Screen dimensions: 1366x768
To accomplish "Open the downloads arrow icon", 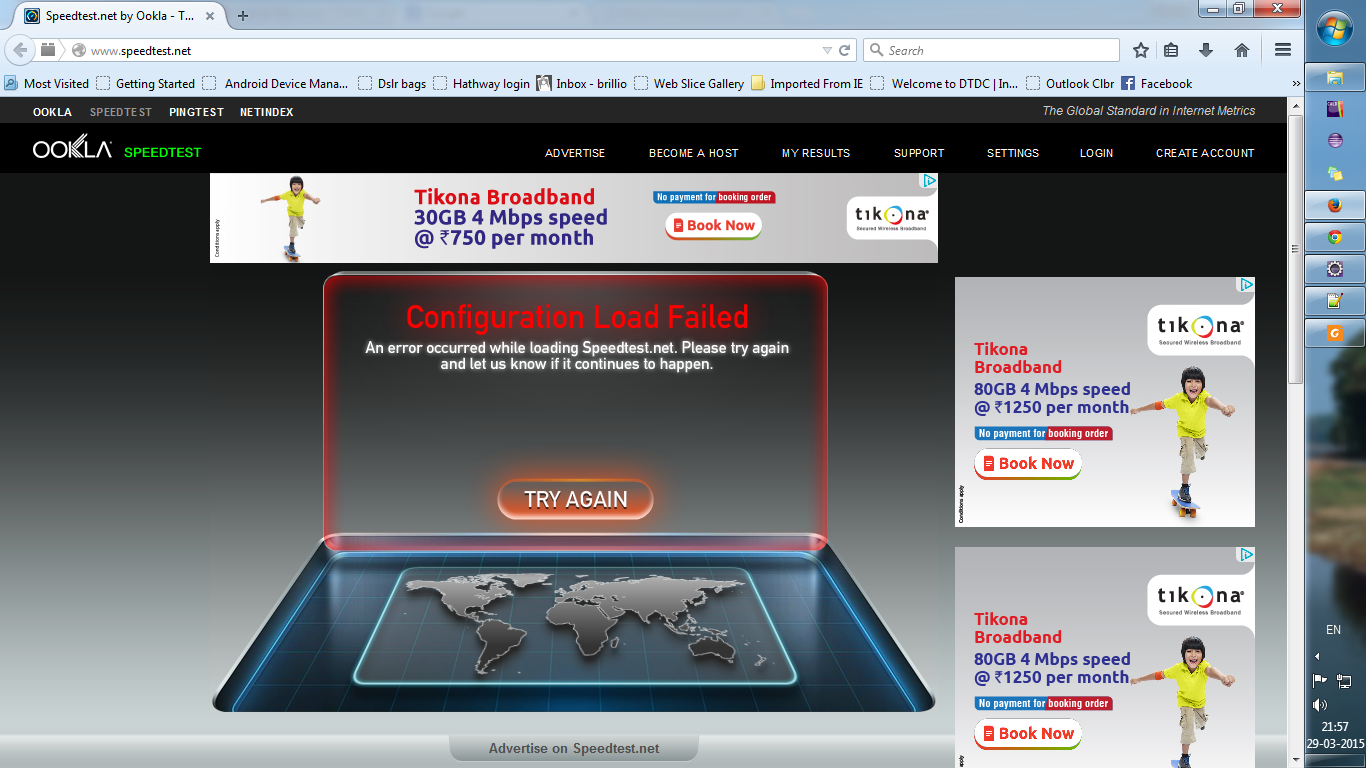I will tap(1206, 50).
